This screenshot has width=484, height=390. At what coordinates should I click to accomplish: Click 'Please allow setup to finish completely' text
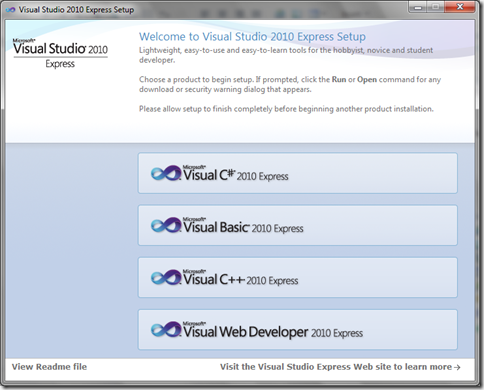pyautogui.click(x=286, y=109)
